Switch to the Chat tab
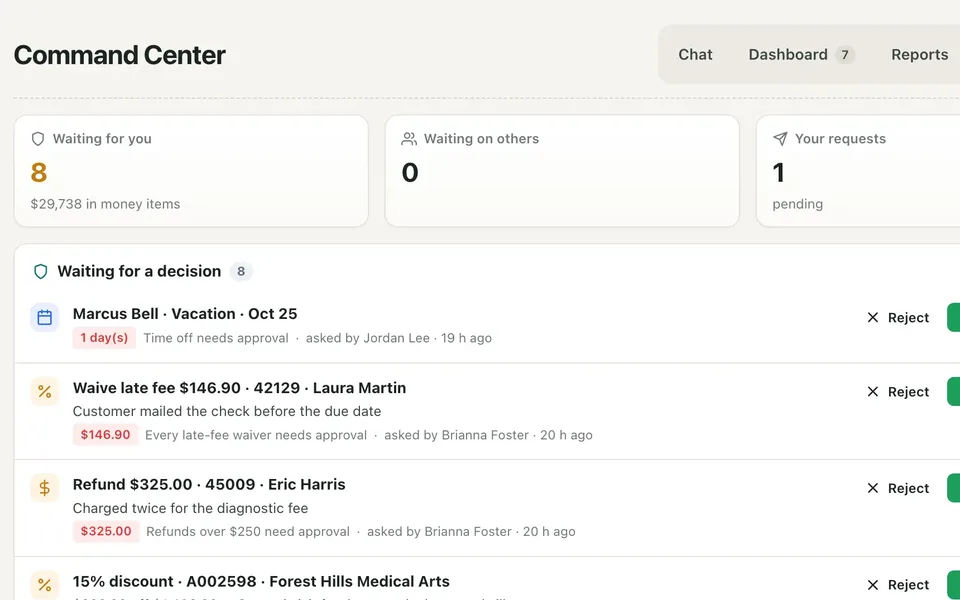 (x=696, y=54)
